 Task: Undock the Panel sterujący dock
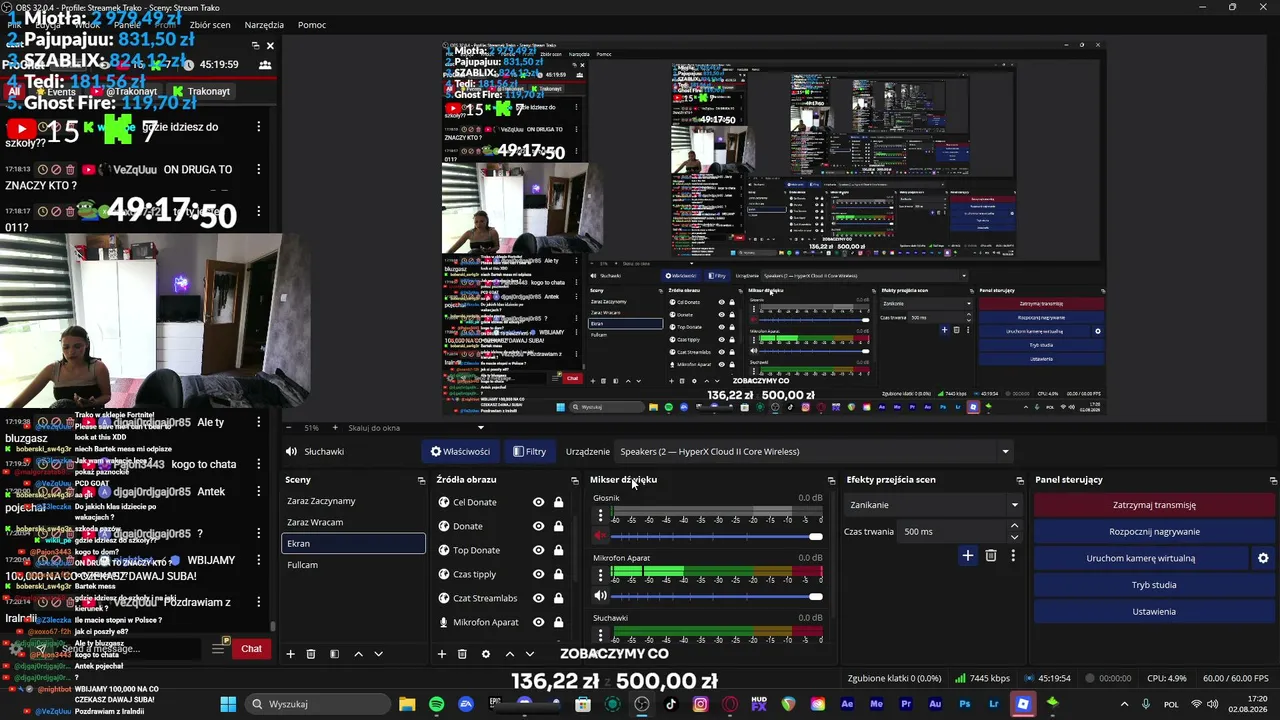[x=1272, y=480]
